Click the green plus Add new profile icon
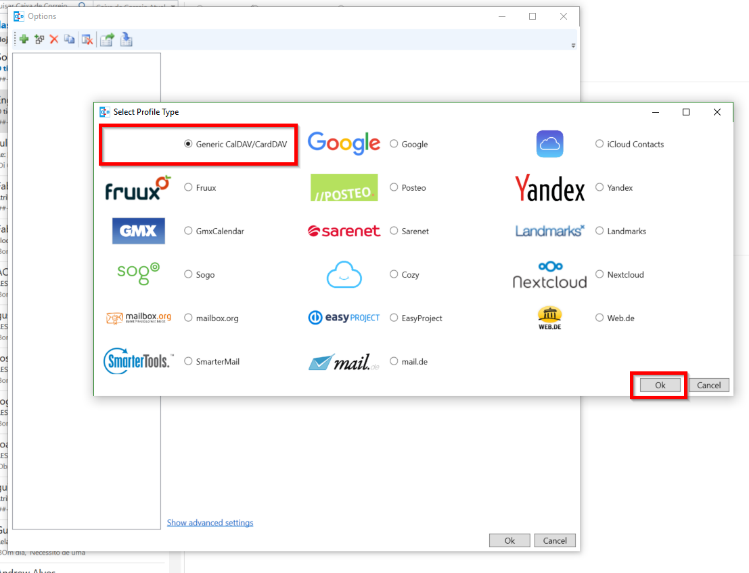749x573 pixels. pos(24,39)
